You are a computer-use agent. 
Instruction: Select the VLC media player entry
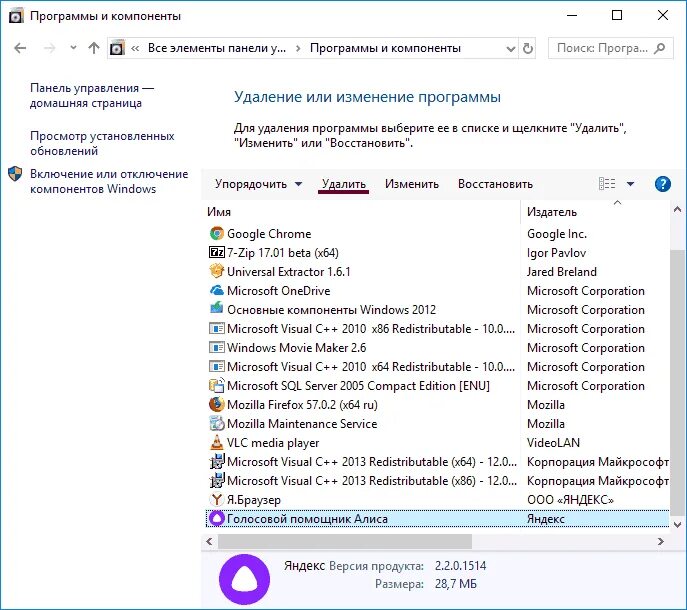273,442
